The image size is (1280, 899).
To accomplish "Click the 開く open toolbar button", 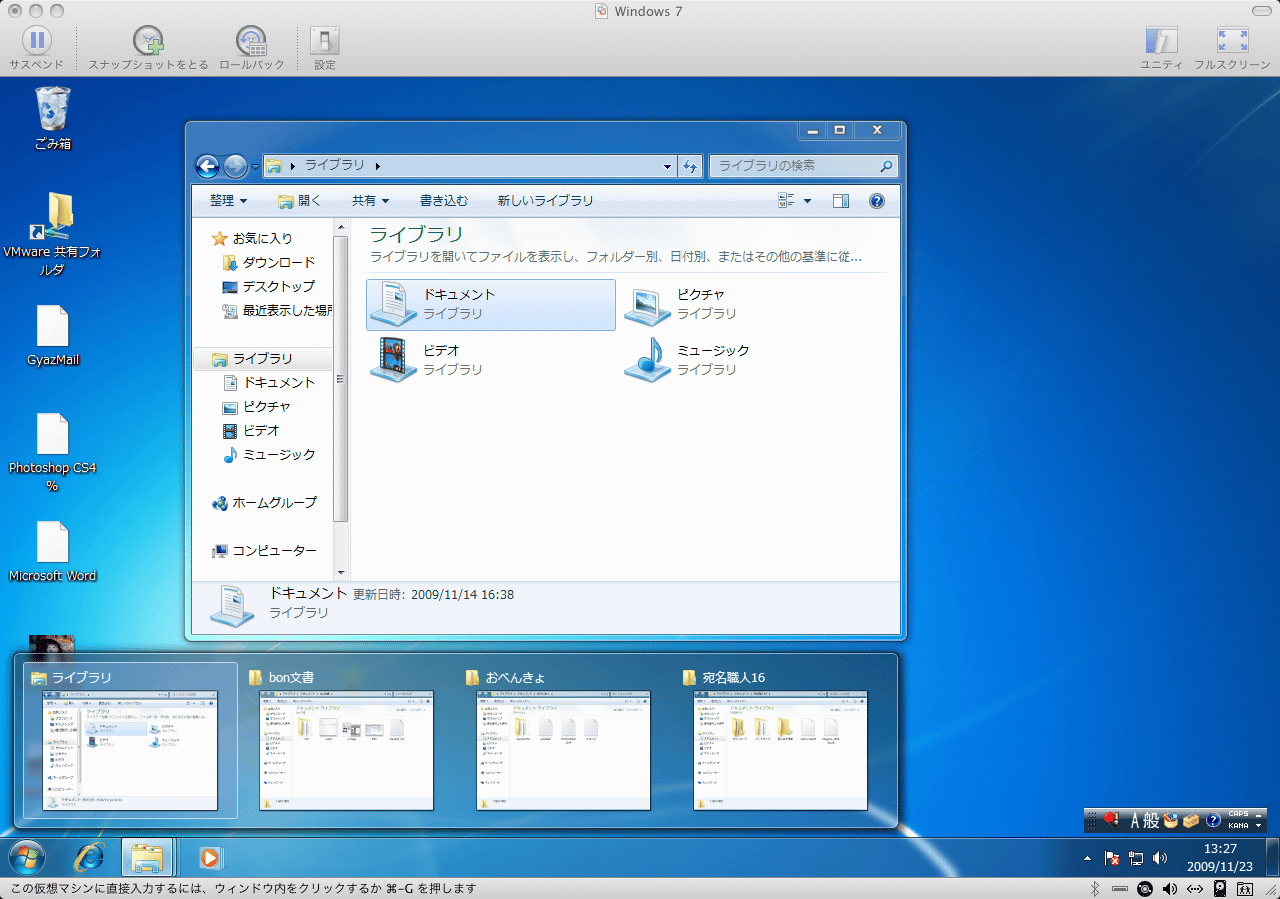I will tap(299, 201).
